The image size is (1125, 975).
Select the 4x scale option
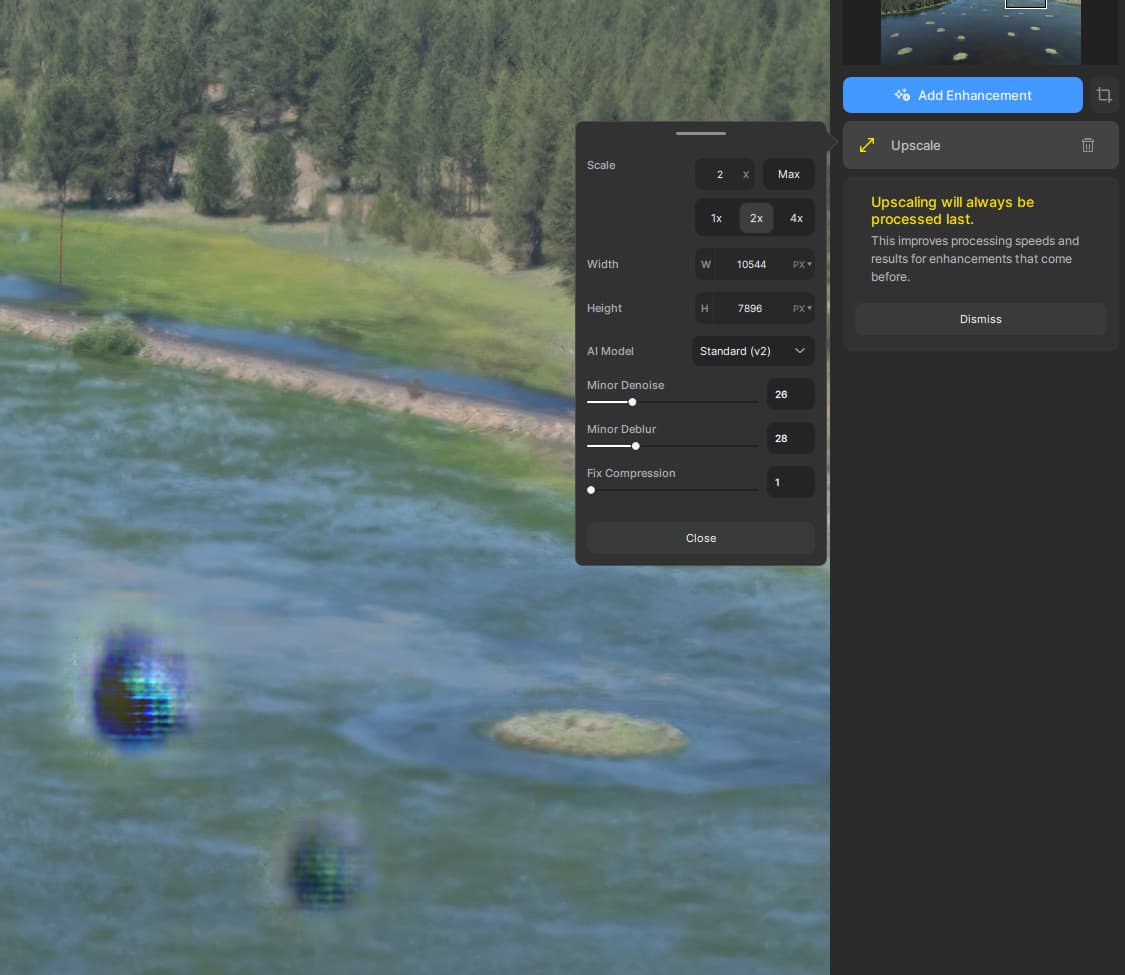pyautogui.click(x=796, y=218)
